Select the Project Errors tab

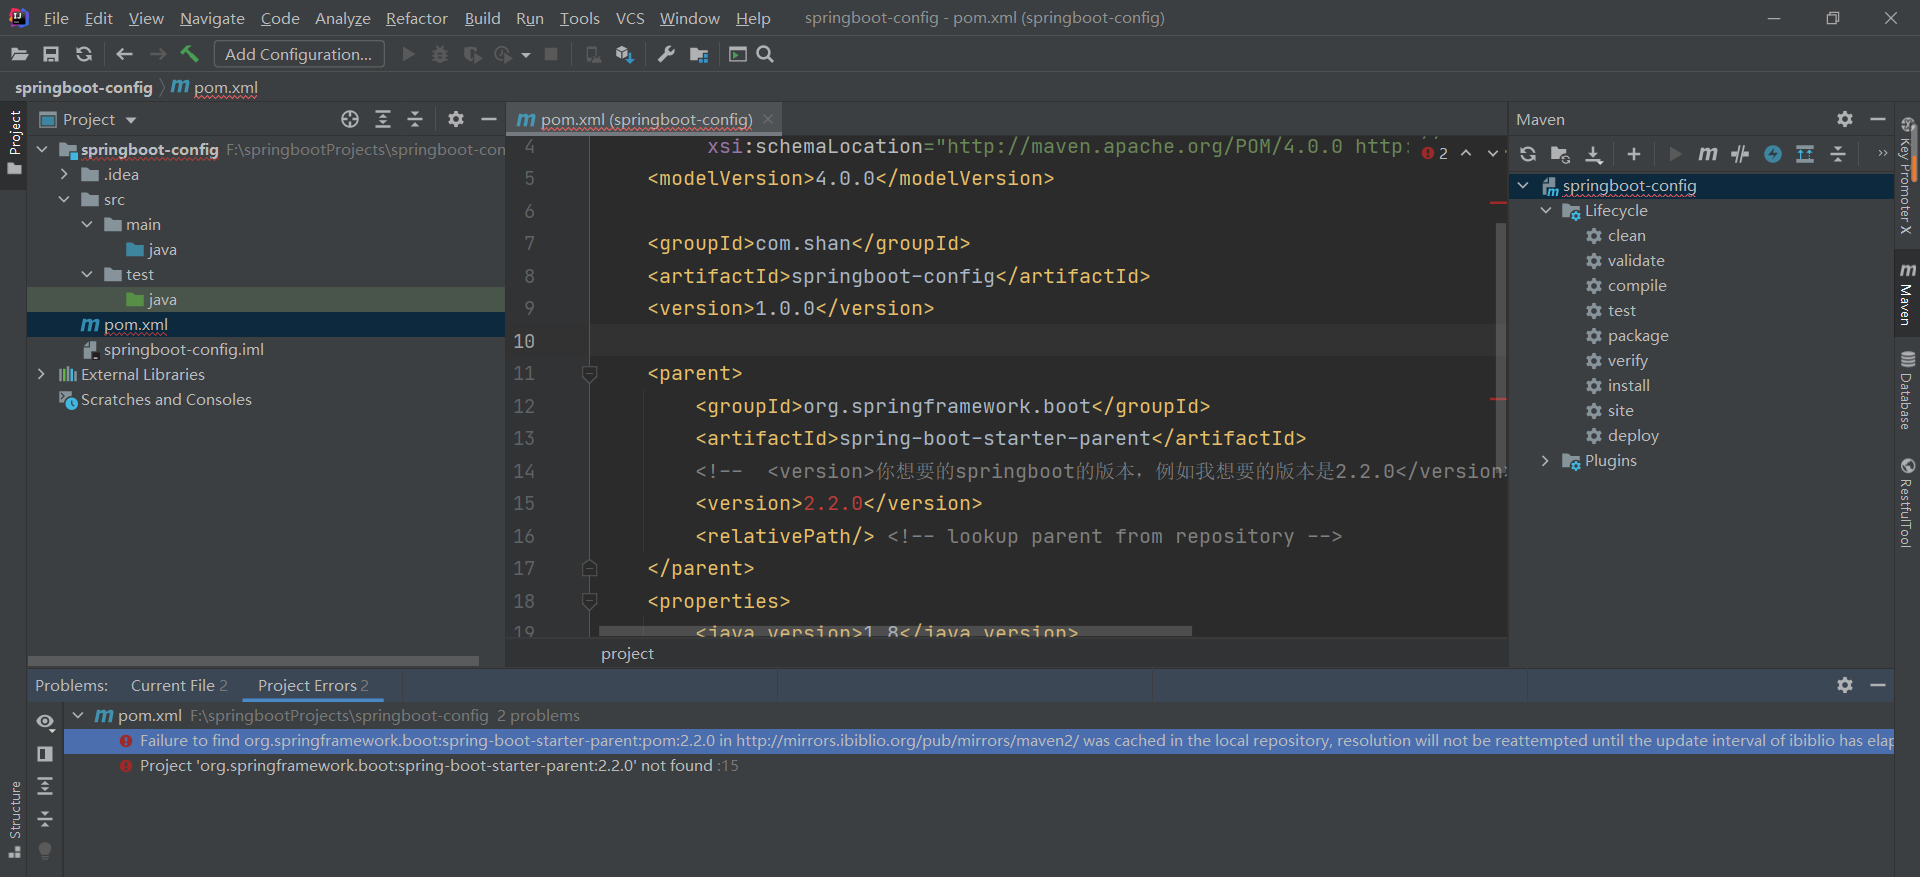(x=313, y=685)
